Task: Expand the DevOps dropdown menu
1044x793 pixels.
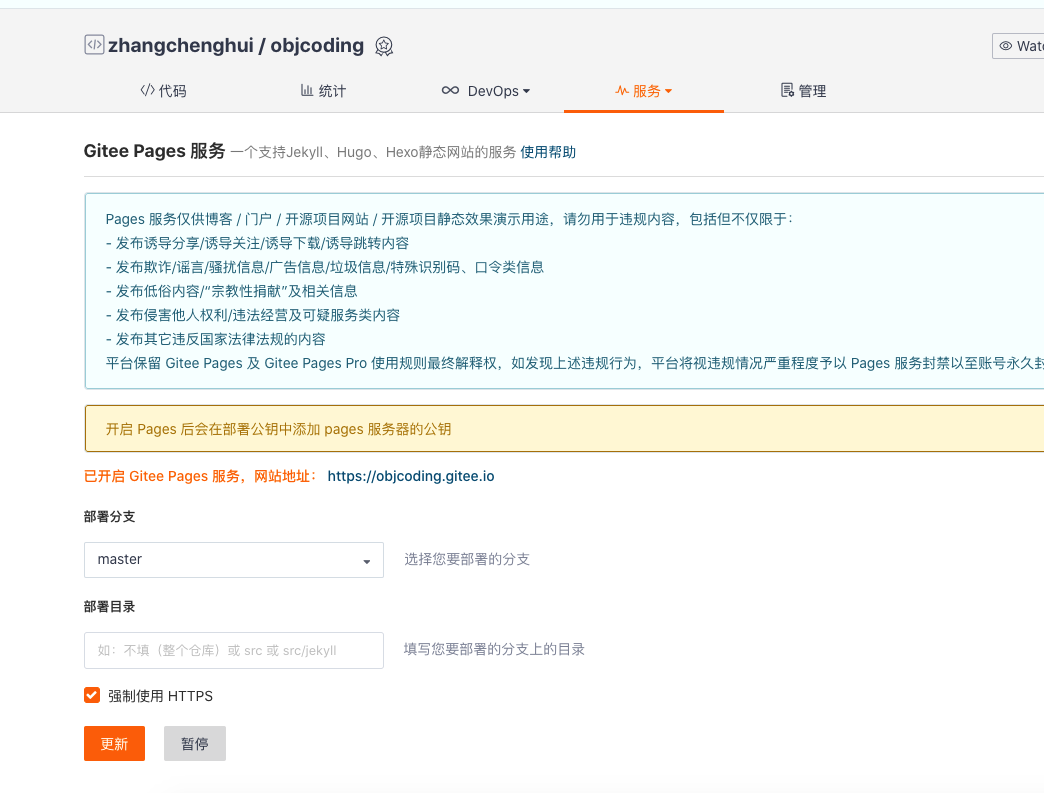Action: [x=485, y=91]
